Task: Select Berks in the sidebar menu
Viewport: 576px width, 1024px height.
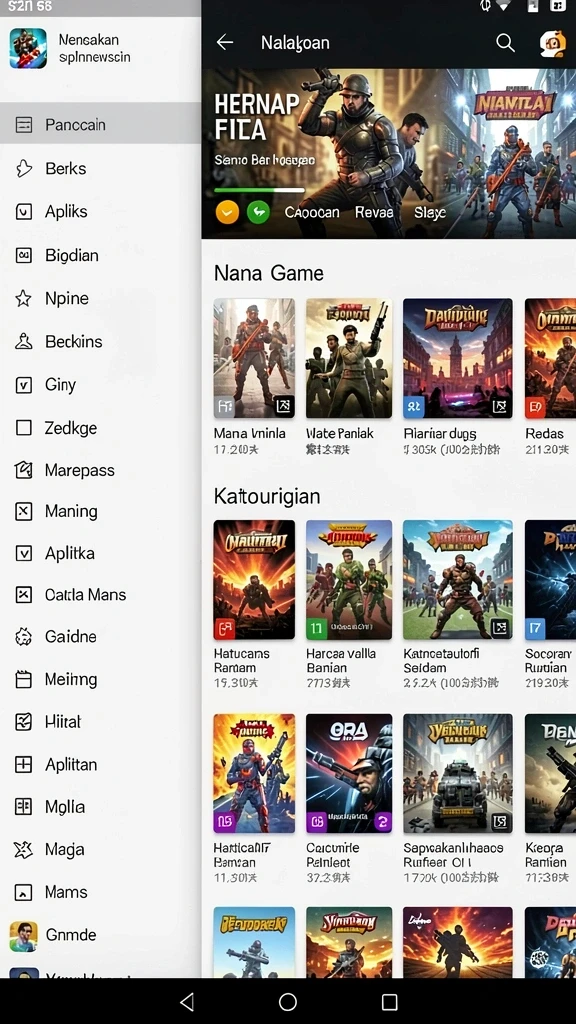Action: tap(101, 168)
